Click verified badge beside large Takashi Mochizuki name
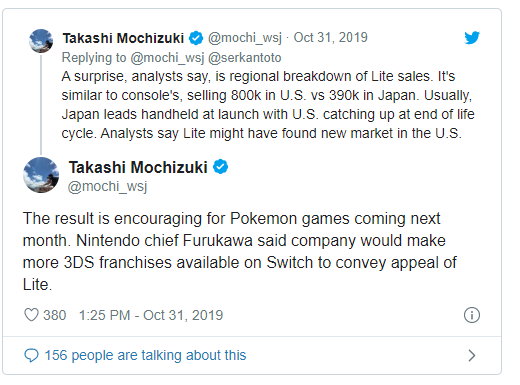 [220, 167]
